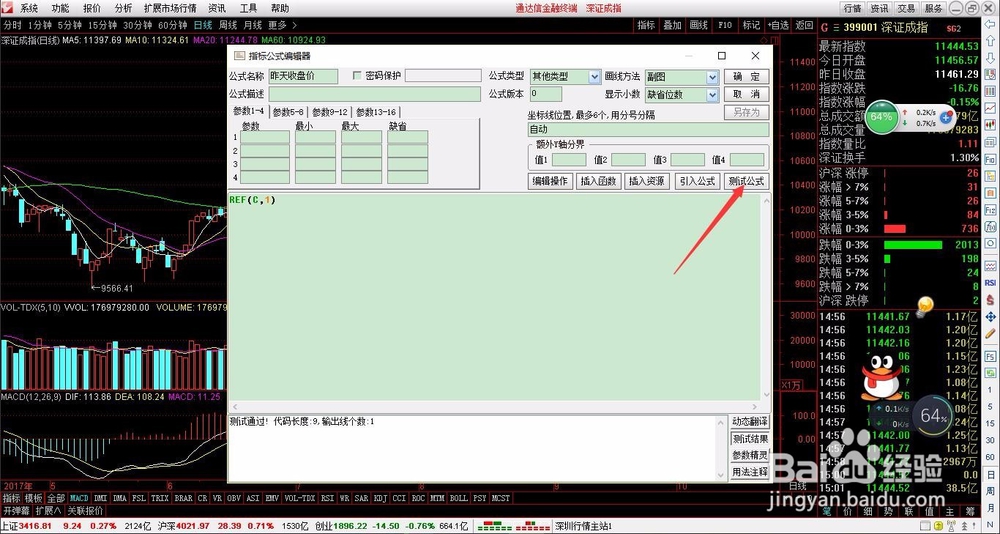Click the dollar sign icon in sidebar
Image resolution: width=1000 pixels, height=534 pixels.
[x=990, y=300]
